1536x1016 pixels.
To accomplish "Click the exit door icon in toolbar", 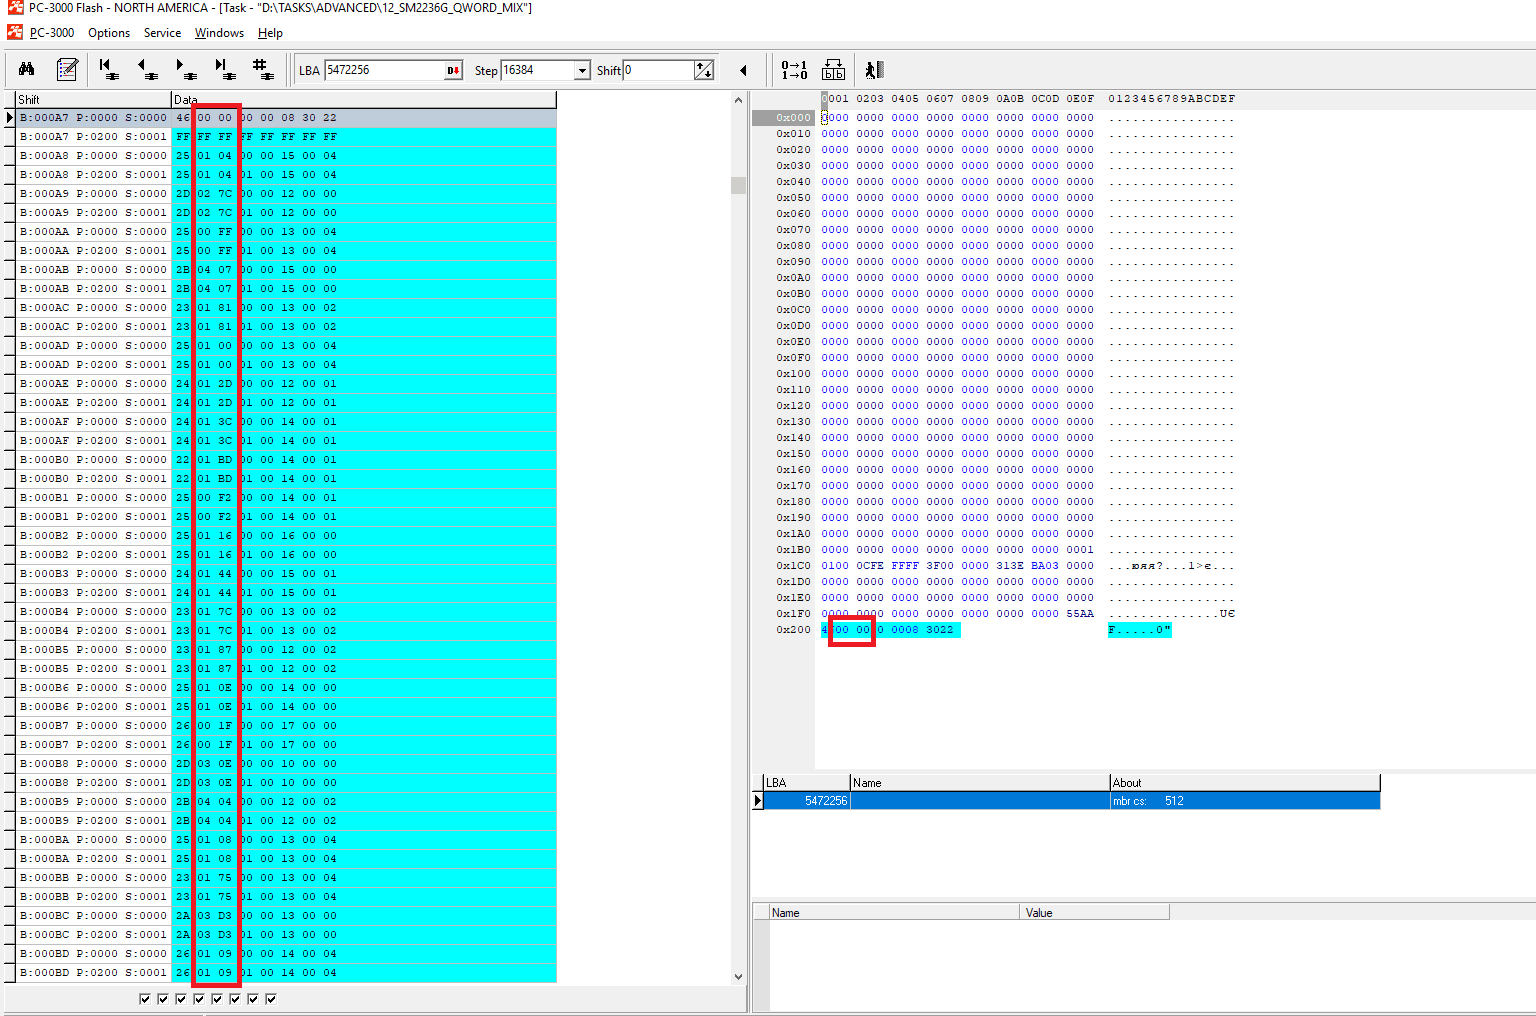I will tap(874, 69).
